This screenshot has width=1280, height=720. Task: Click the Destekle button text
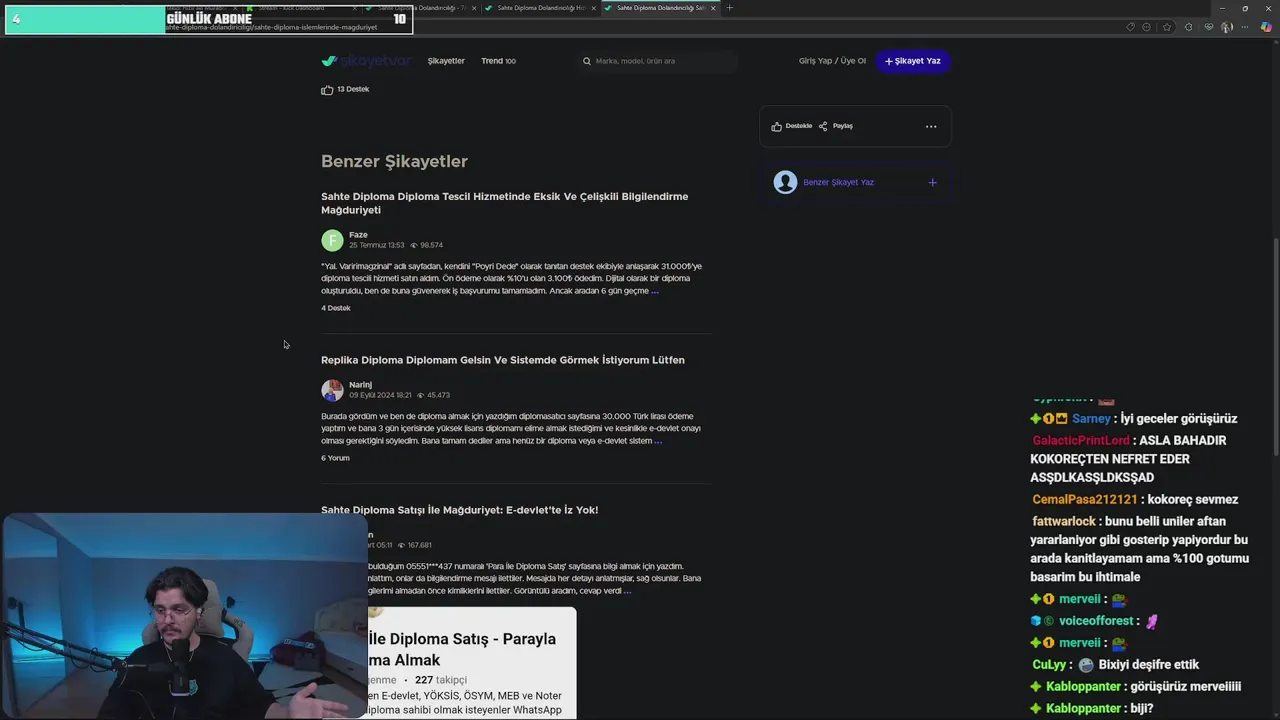click(799, 126)
